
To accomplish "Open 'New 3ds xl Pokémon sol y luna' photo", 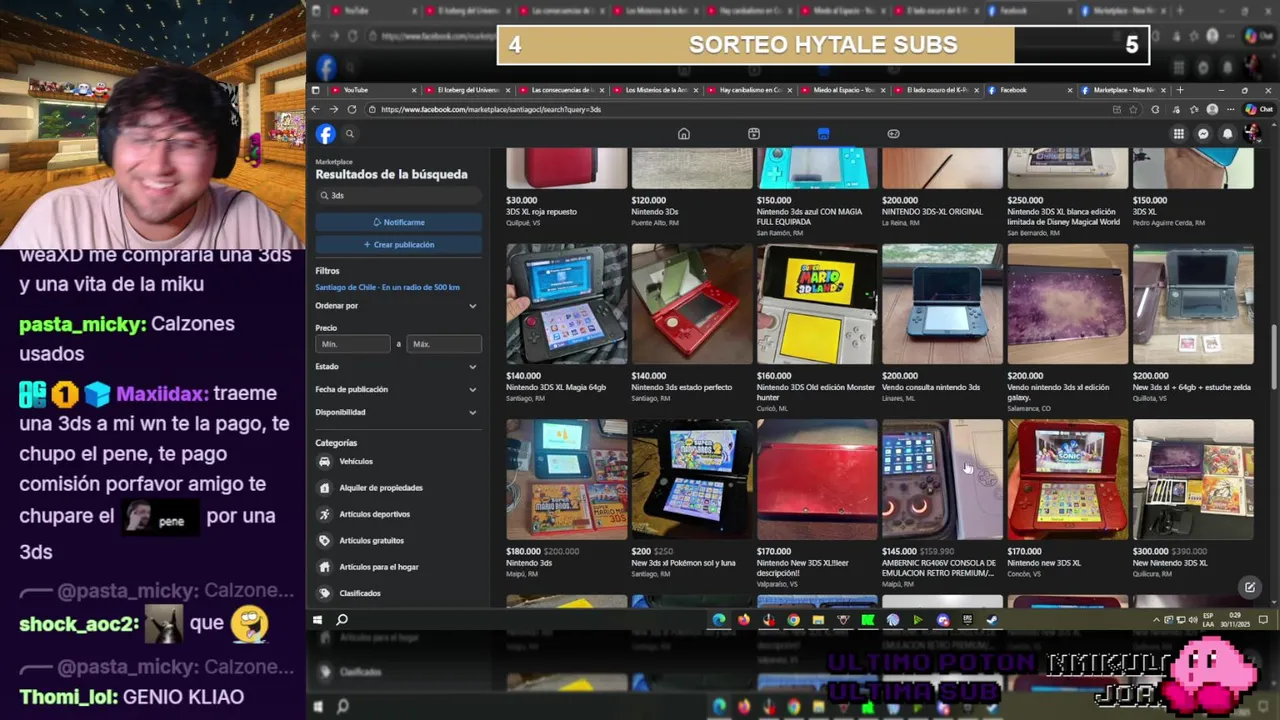I will click(x=692, y=479).
